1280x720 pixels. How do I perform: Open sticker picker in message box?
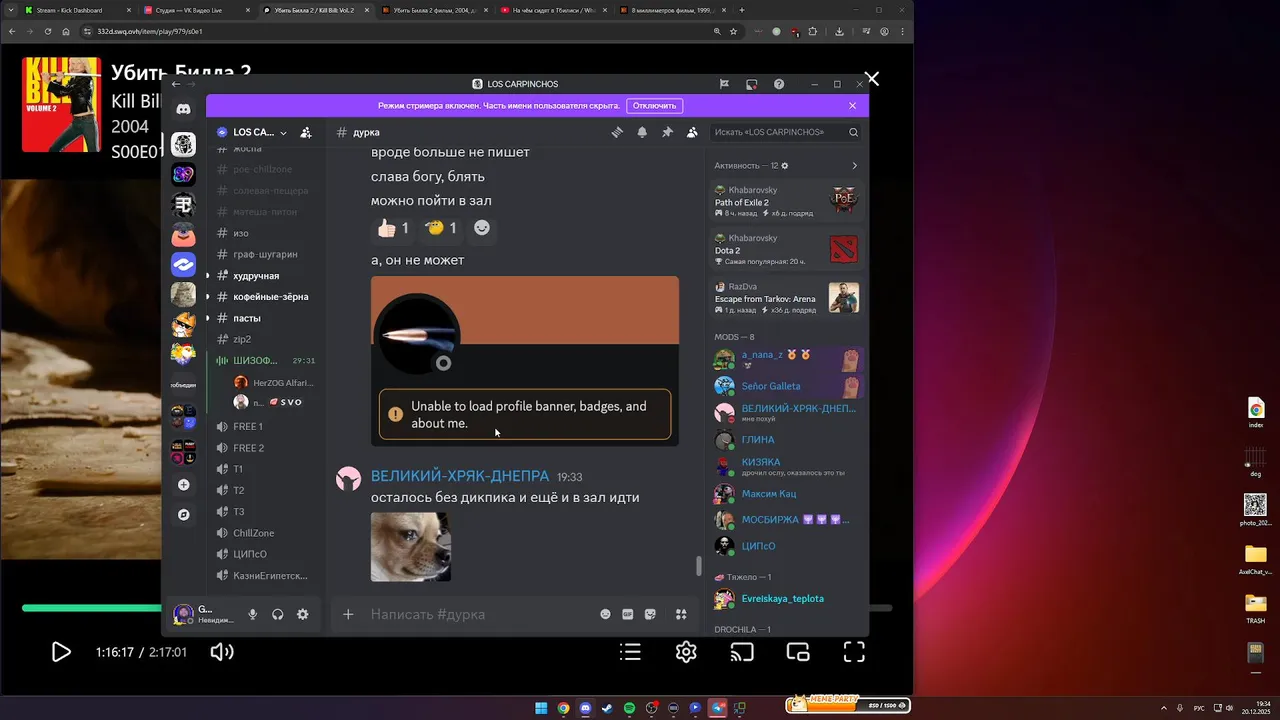651,614
